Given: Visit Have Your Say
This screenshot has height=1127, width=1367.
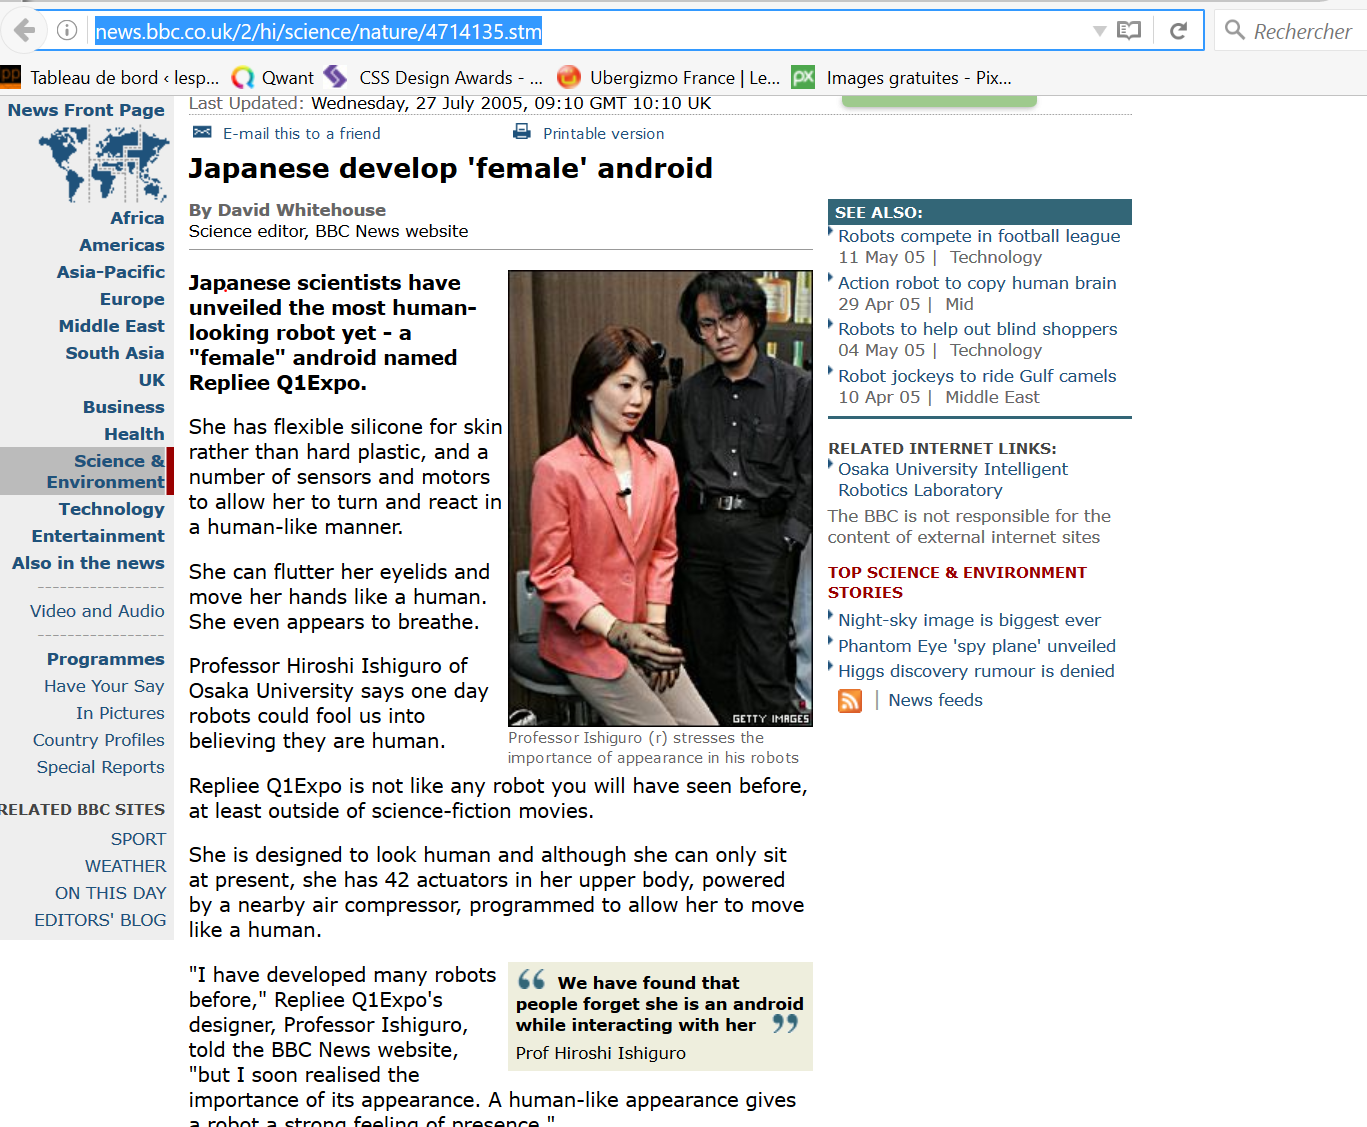Looking at the screenshot, I should tap(104, 686).
